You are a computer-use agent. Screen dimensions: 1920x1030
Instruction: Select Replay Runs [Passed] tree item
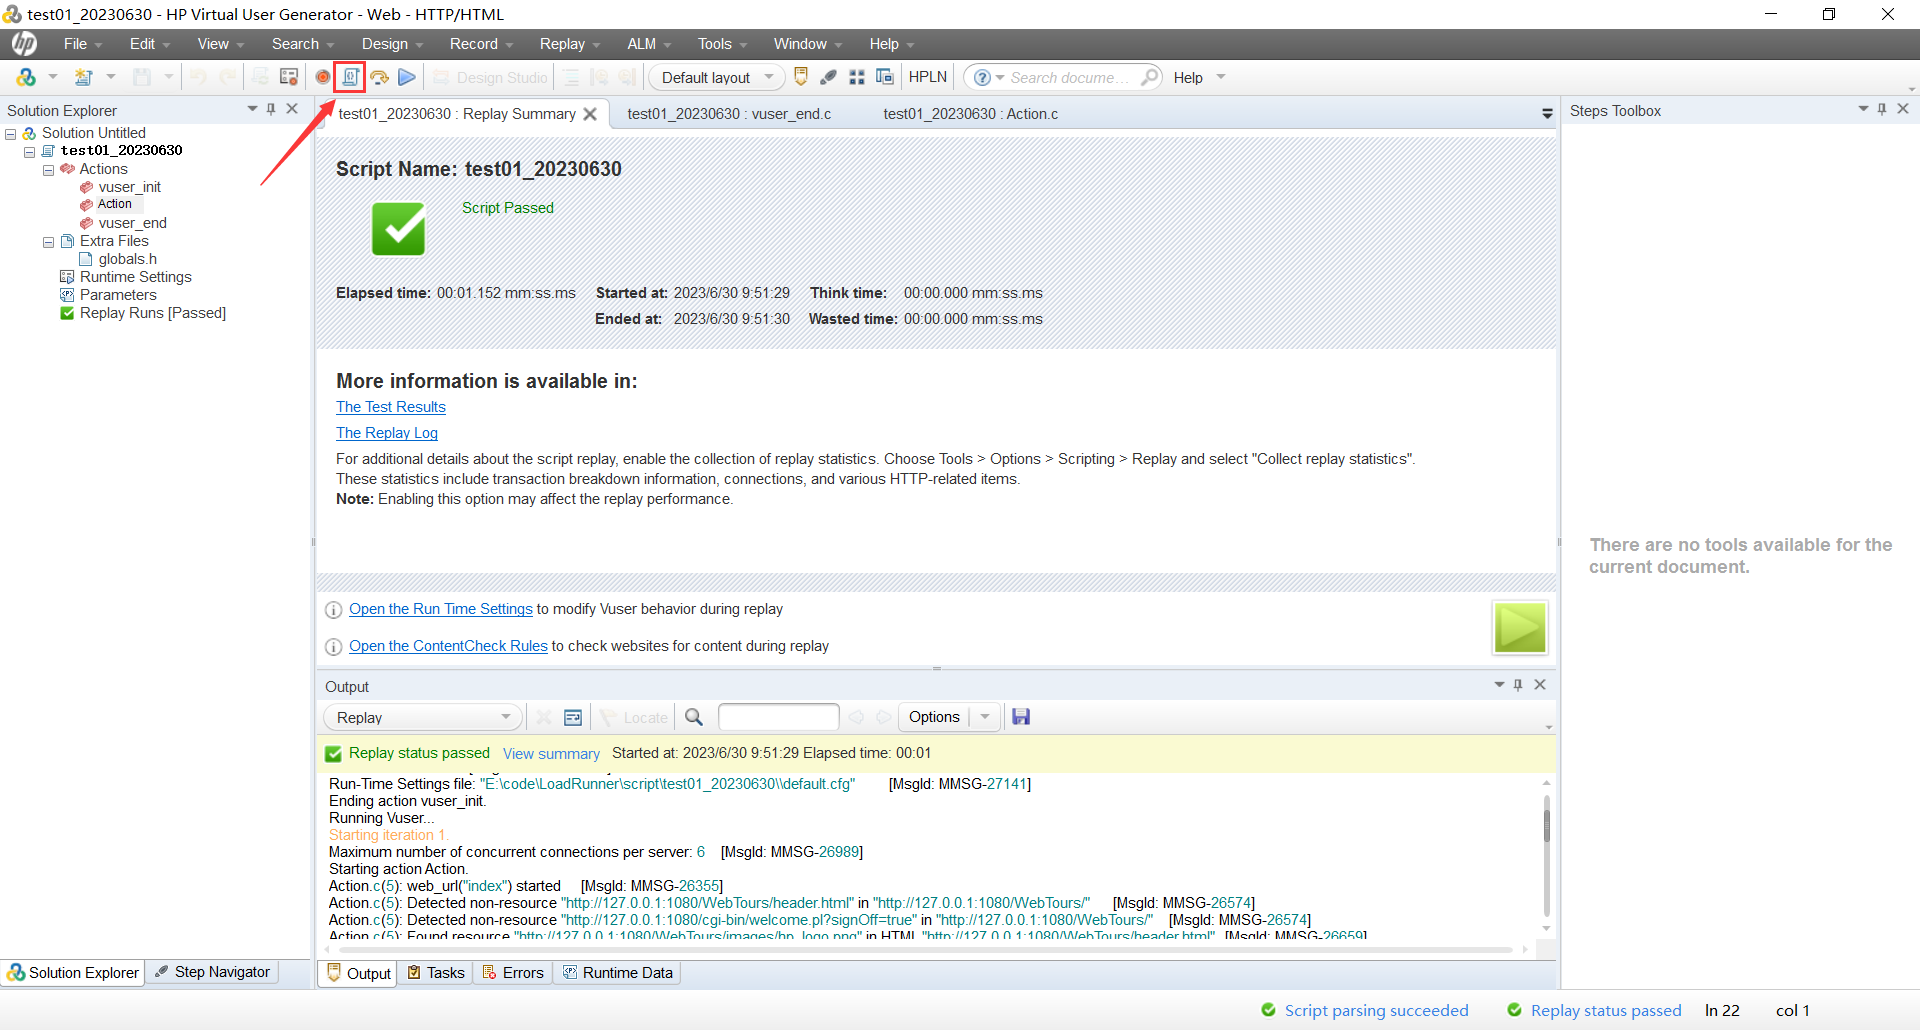tap(152, 313)
